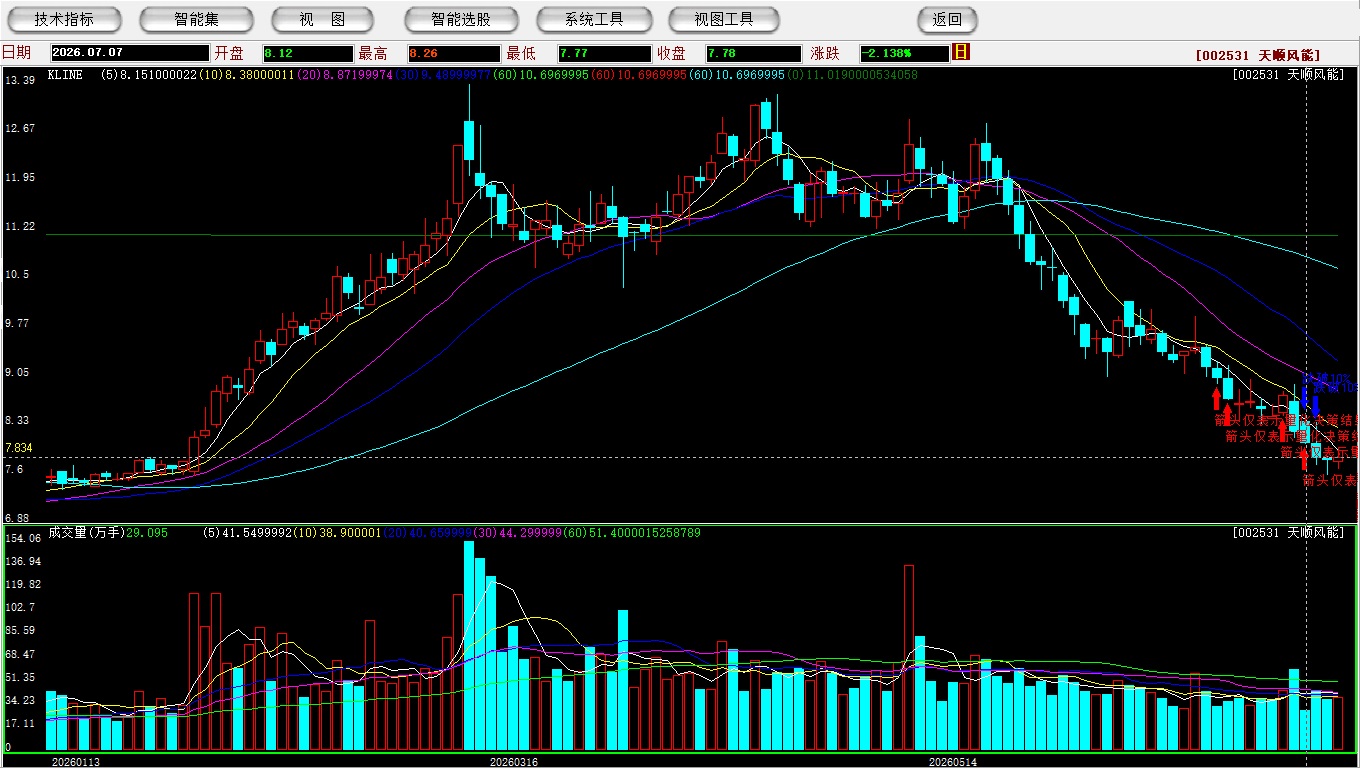Select the MA value (5)8.151000022
Viewport: 1360px width, 768px height.
149,75
